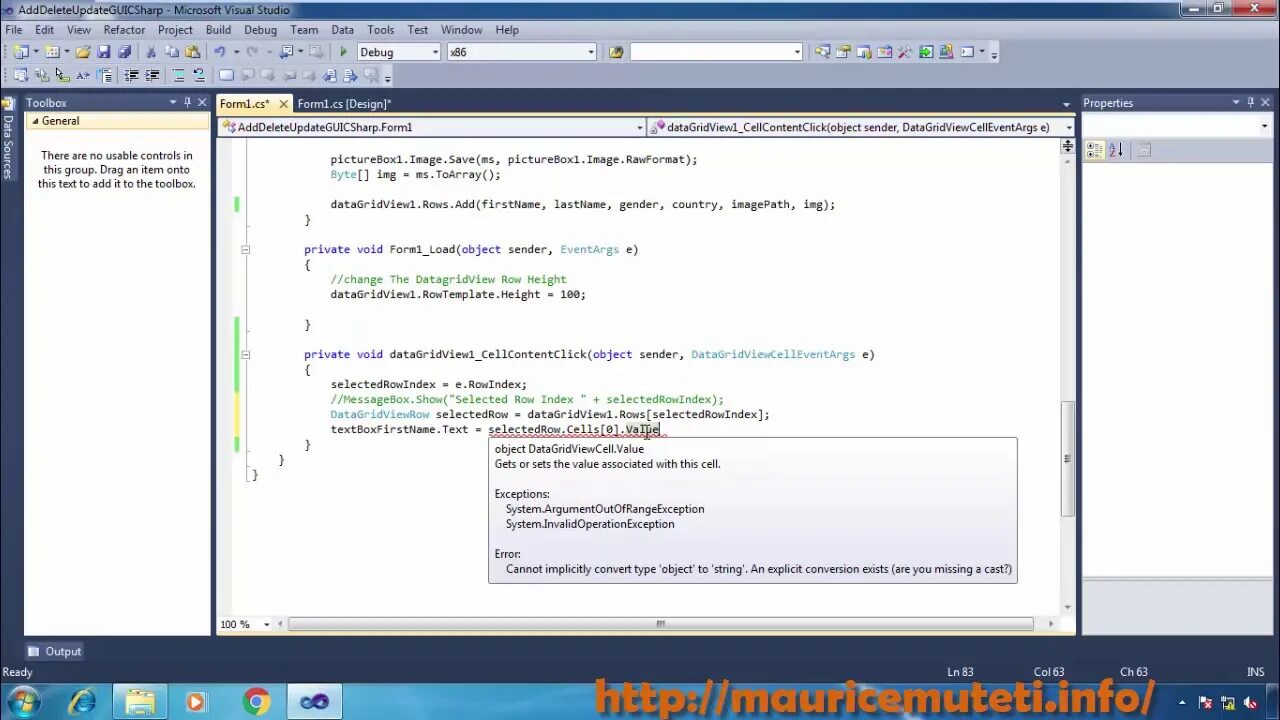Close the Toolbox panel

pos(201,102)
